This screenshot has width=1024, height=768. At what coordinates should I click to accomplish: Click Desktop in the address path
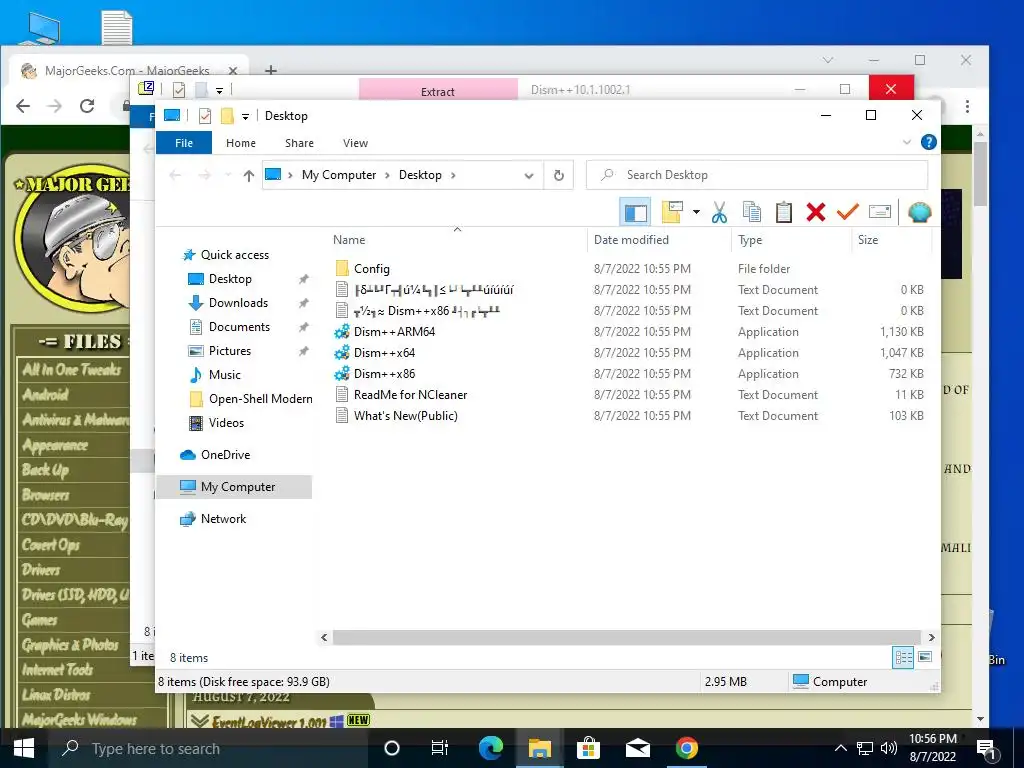(420, 175)
